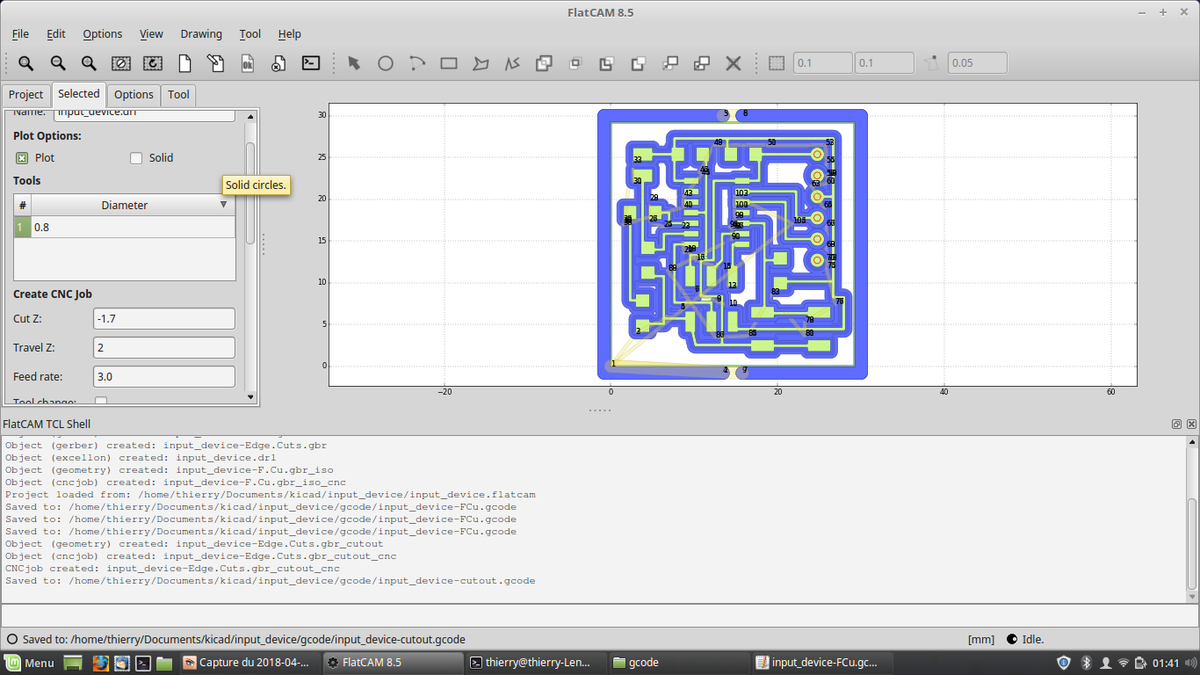The image size is (1200, 675).
Task: Enable the Solid checkbox
Action: click(x=137, y=158)
